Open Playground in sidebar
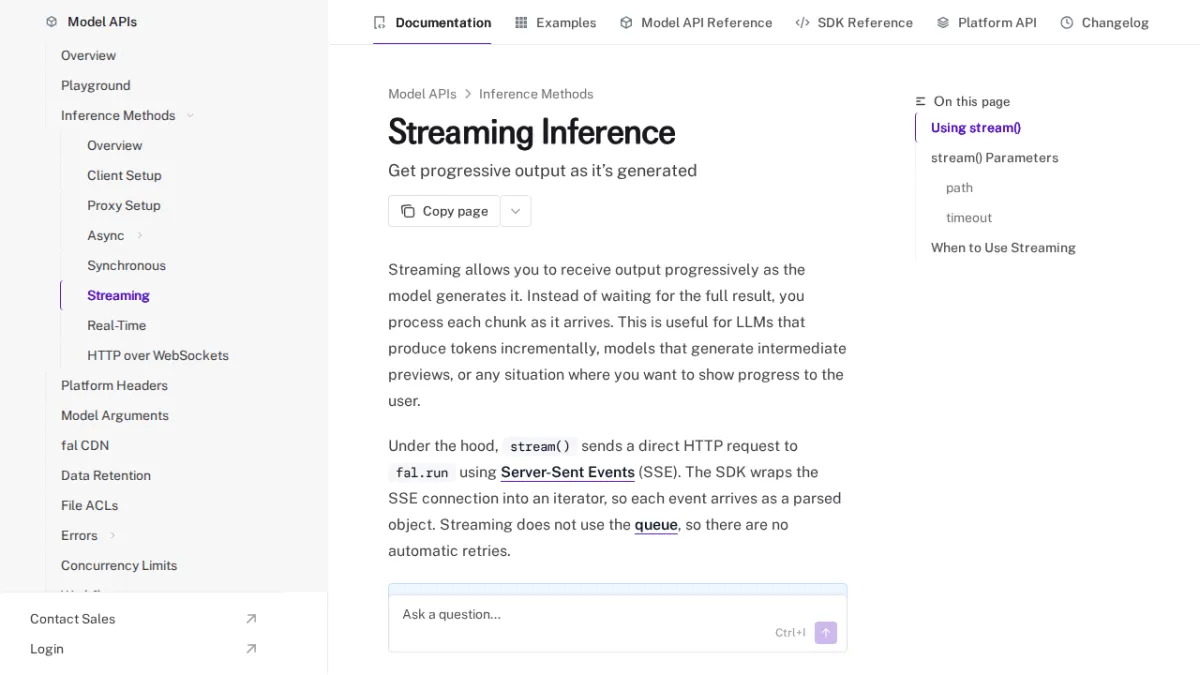 [96, 85]
